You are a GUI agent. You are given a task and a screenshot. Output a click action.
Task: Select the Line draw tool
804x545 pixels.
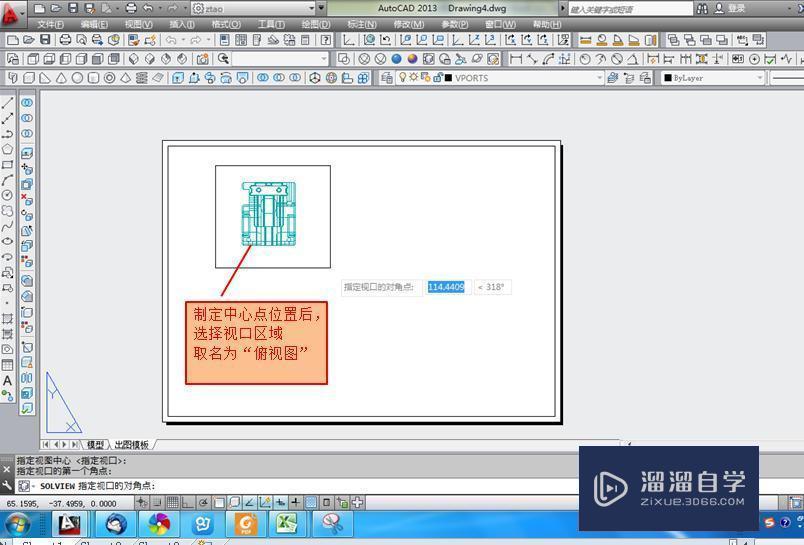(7, 103)
